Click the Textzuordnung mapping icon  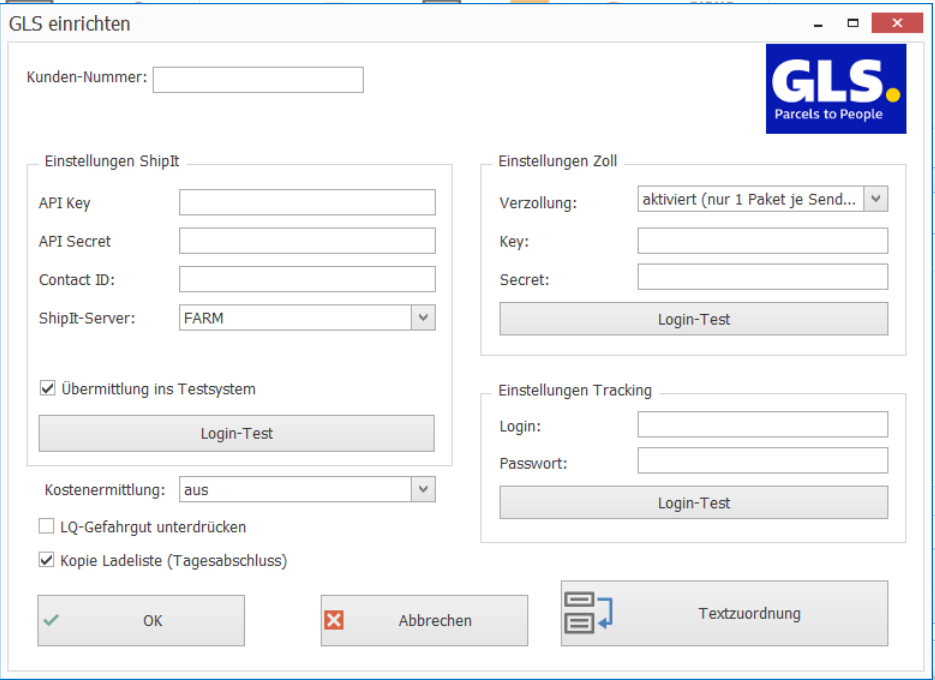pos(588,613)
